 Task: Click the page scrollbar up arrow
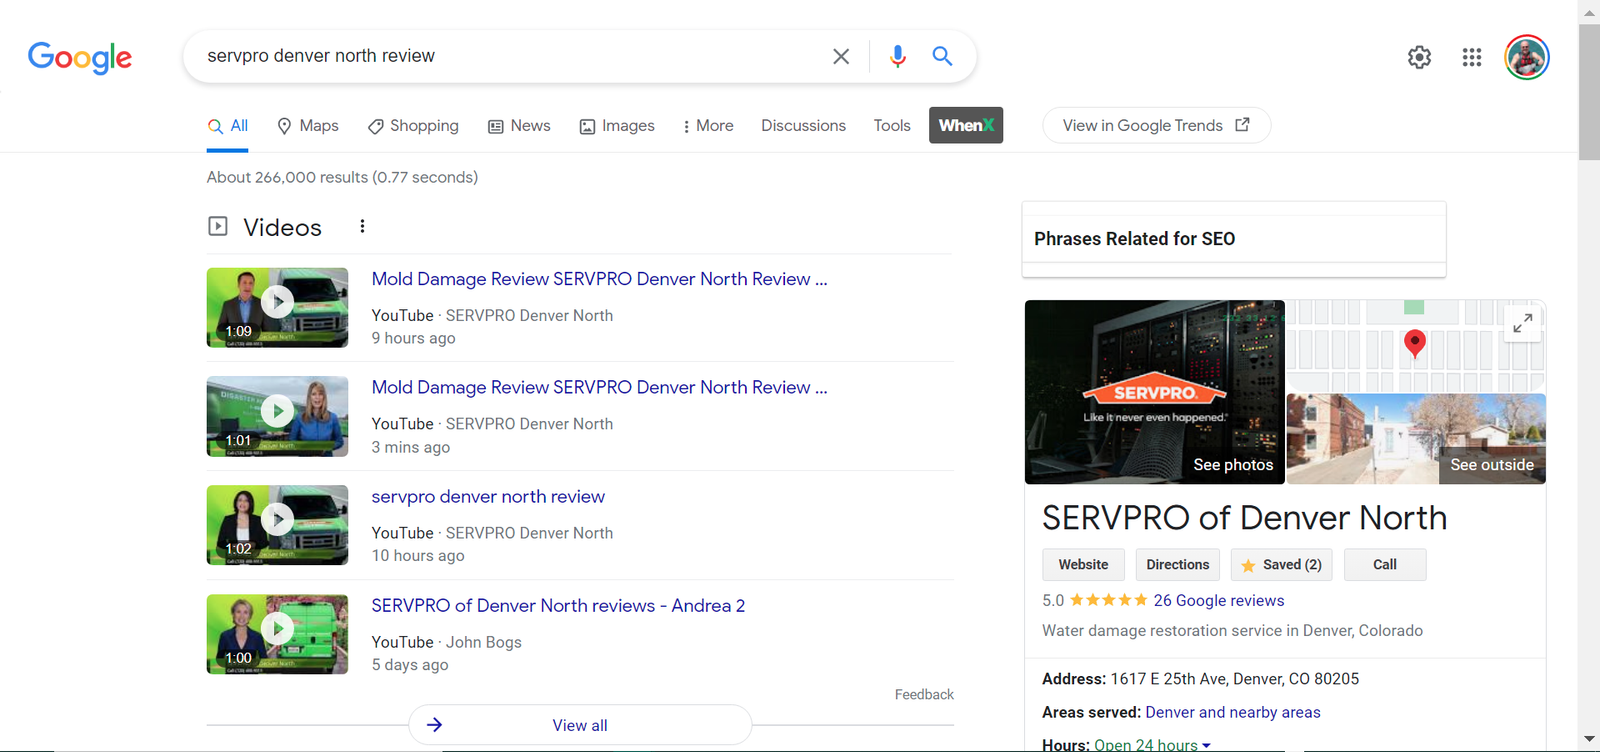pos(1589,12)
